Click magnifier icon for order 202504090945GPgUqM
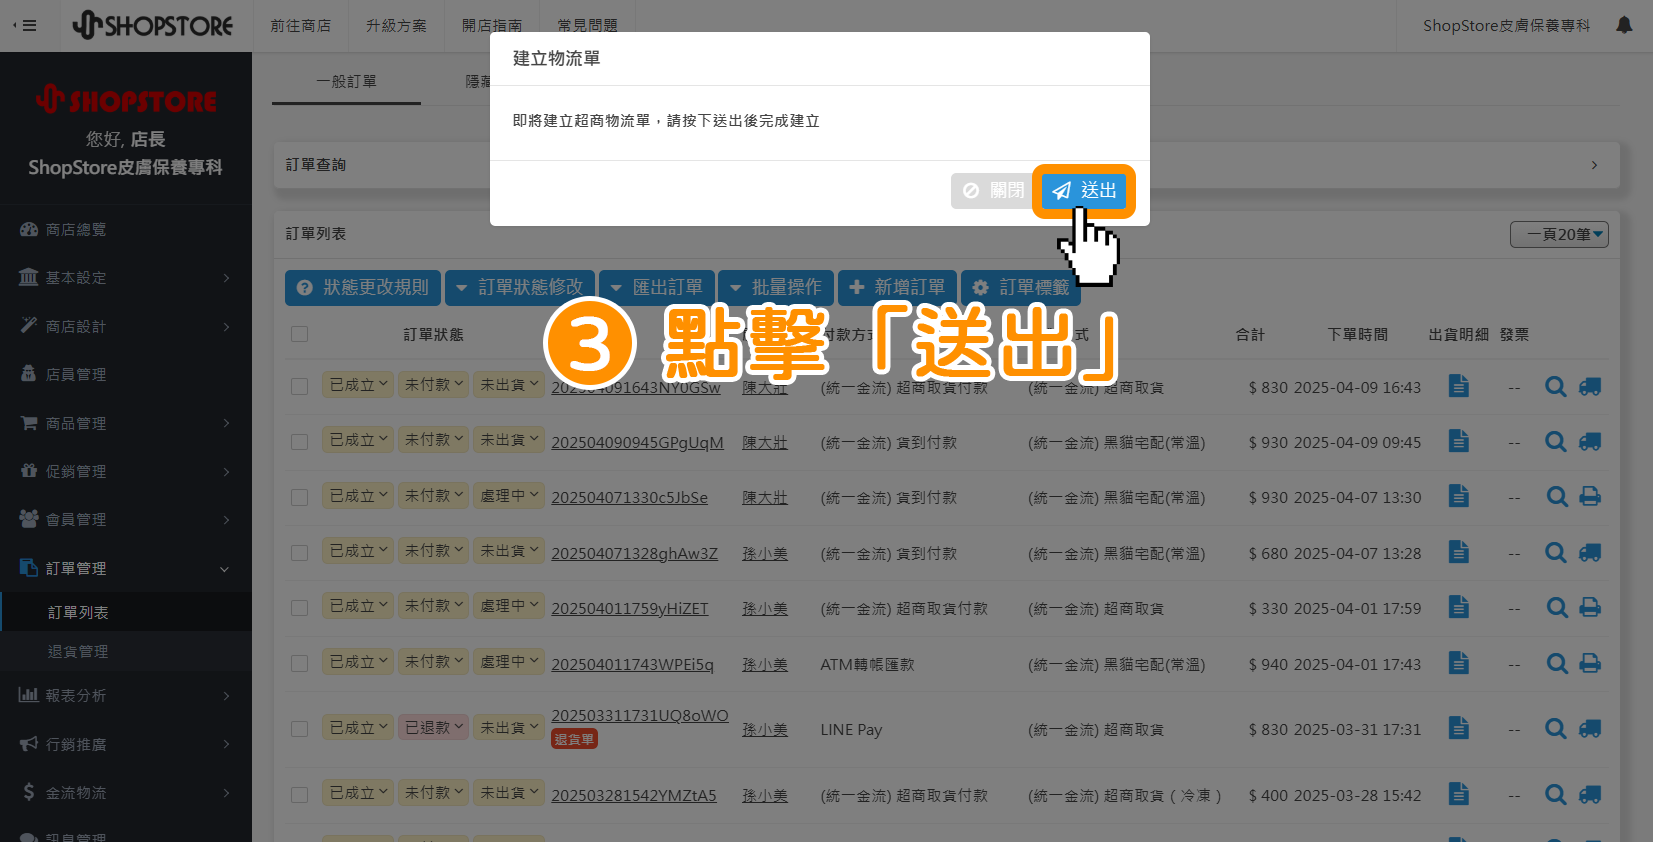The width and height of the screenshot is (1653, 842). pos(1556,441)
